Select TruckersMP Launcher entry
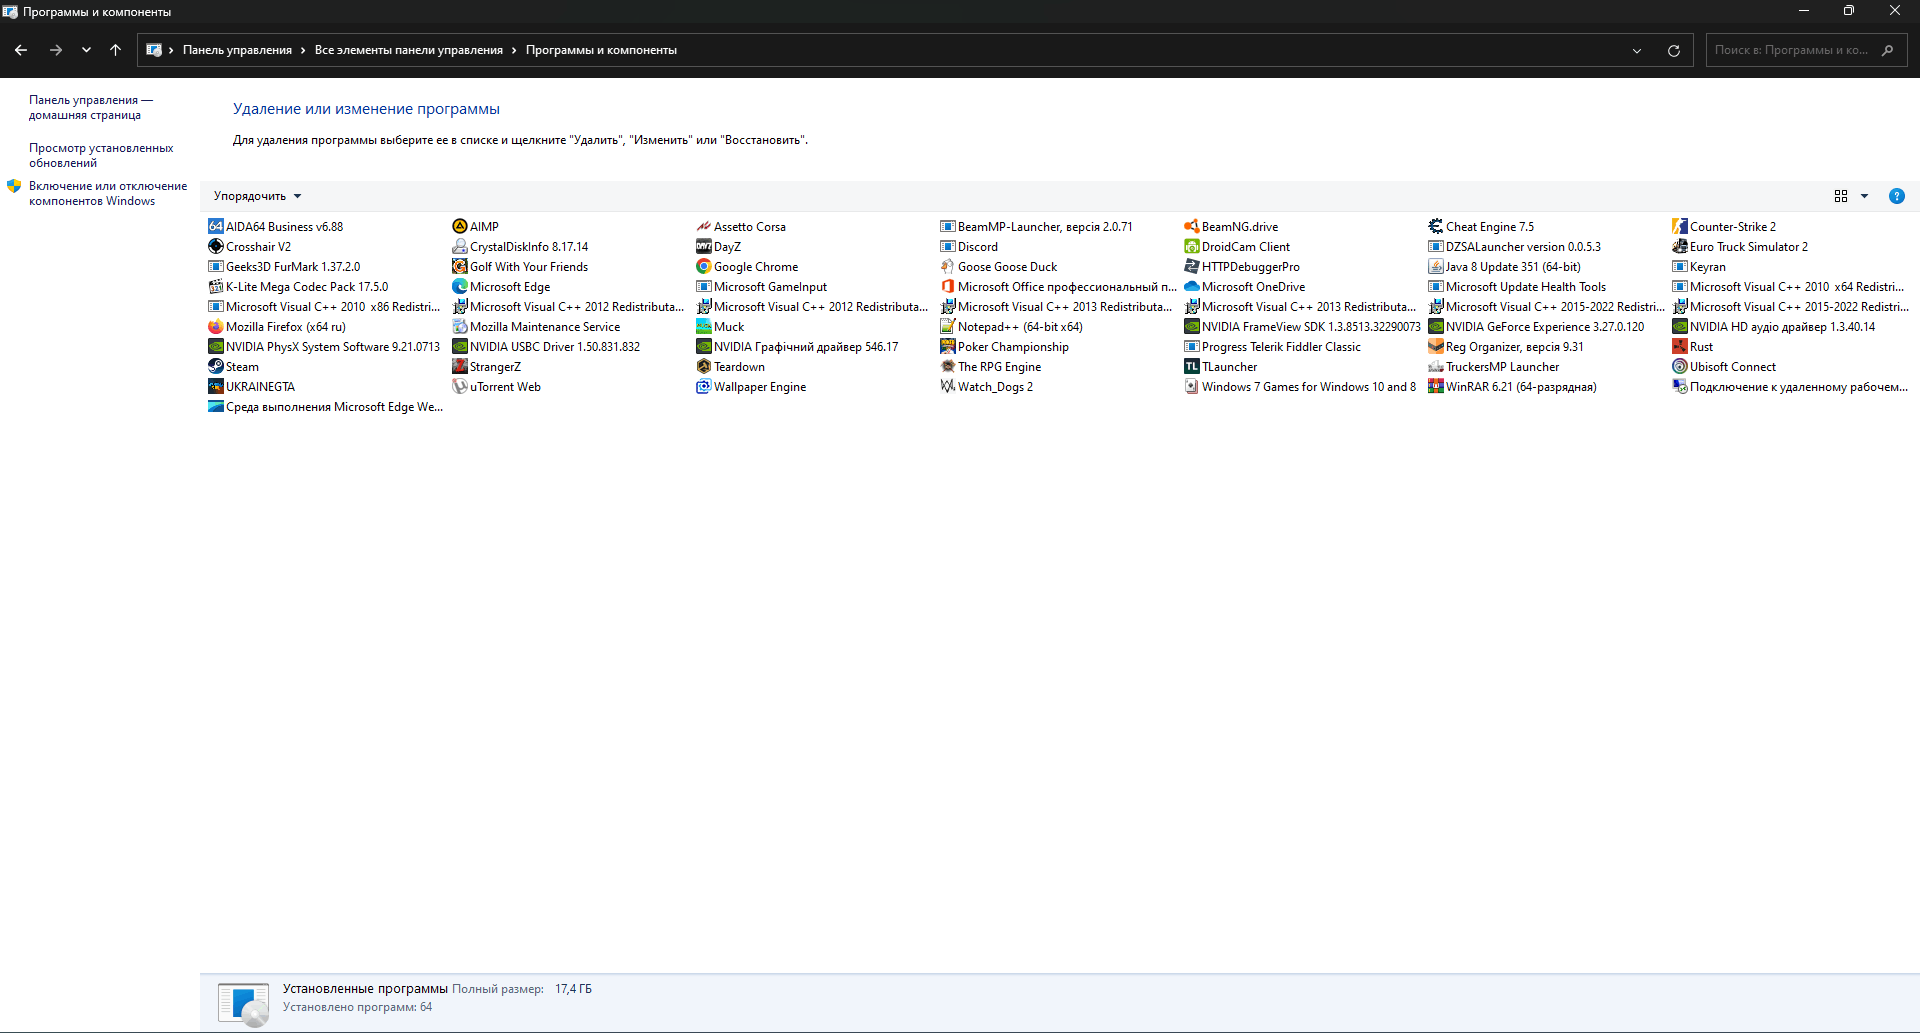Viewport: 1920px width, 1033px height. (x=1493, y=367)
